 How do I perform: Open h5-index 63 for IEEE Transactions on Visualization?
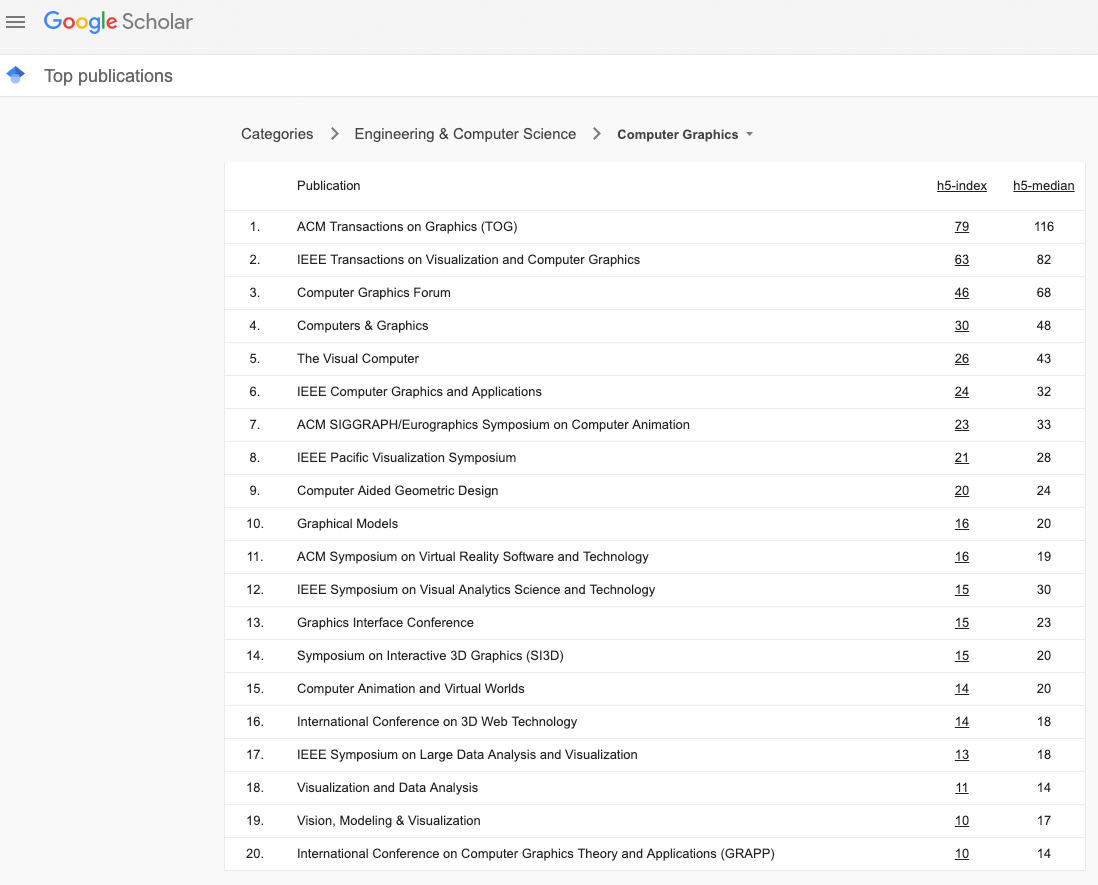961,260
